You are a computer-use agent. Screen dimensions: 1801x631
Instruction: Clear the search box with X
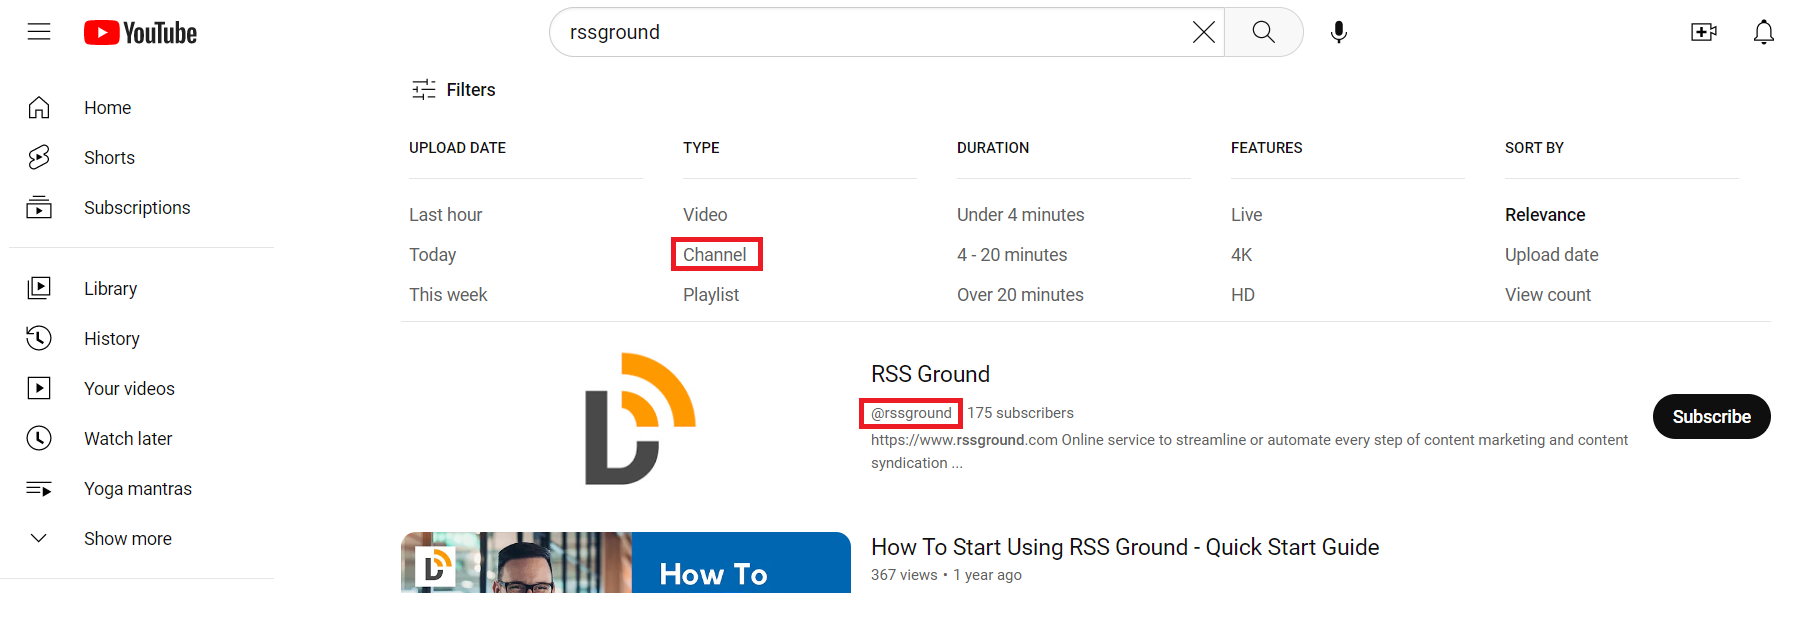tap(1204, 32)
